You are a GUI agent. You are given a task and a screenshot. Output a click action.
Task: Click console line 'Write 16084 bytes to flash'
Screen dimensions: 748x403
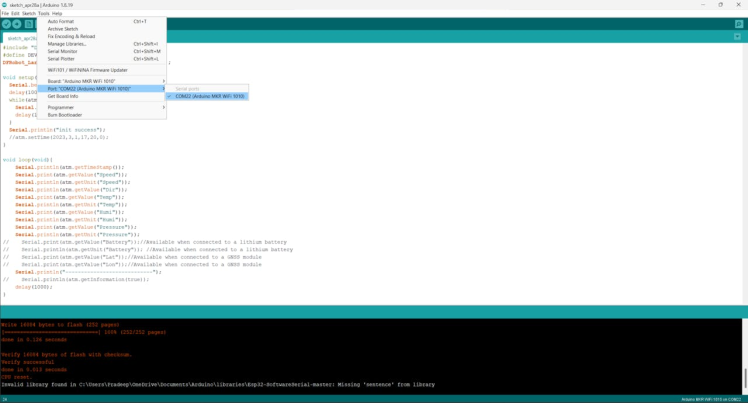[60, 325]
